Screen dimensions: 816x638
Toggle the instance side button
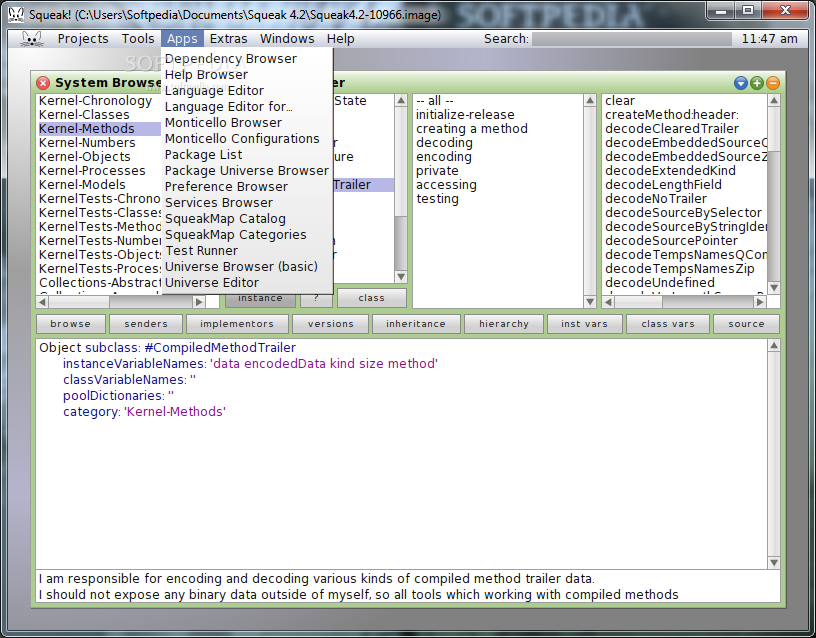pos(260,300)
